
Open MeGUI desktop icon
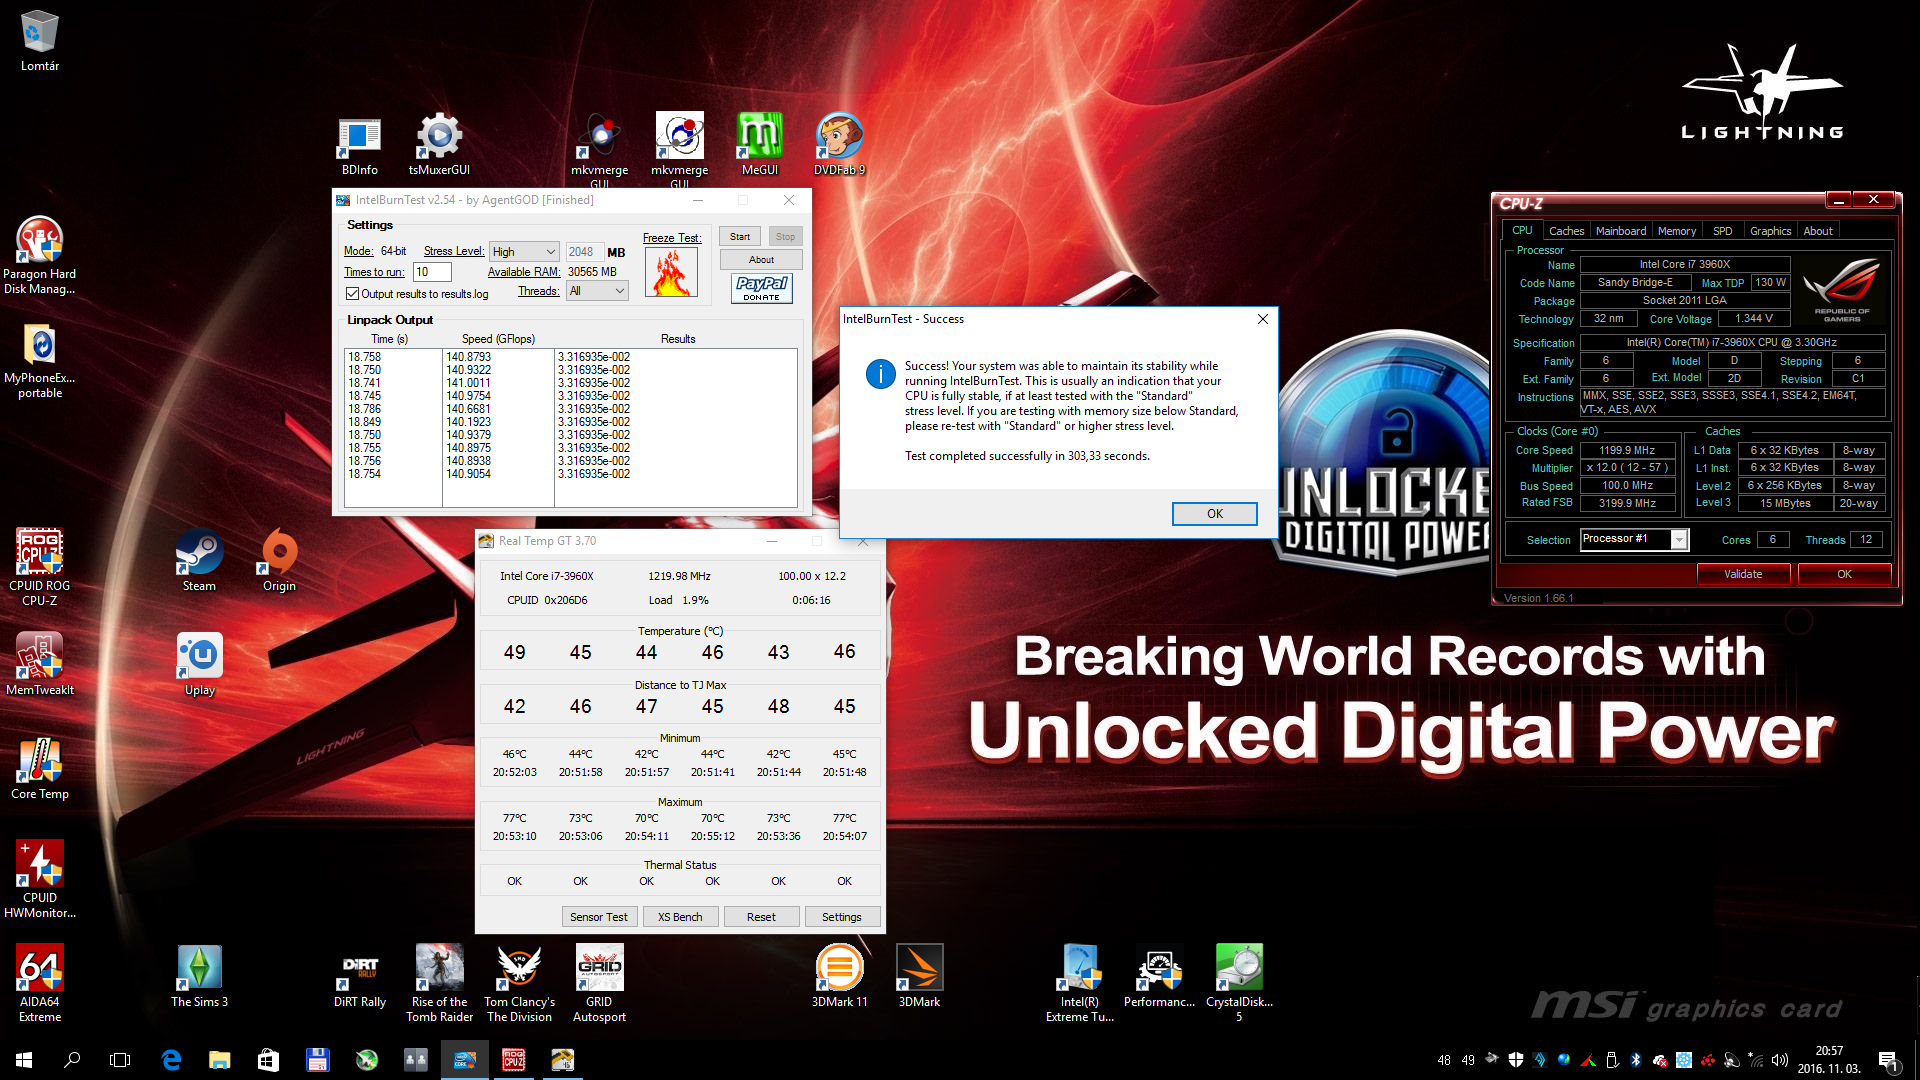point(759,146)
